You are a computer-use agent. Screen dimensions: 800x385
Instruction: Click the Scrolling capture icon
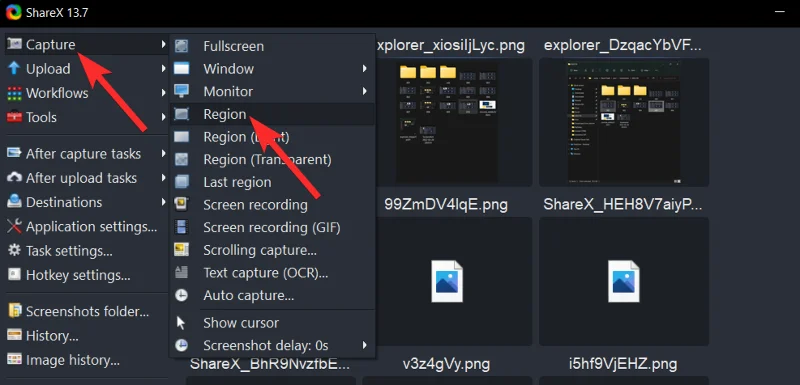[x=181, y=250]
